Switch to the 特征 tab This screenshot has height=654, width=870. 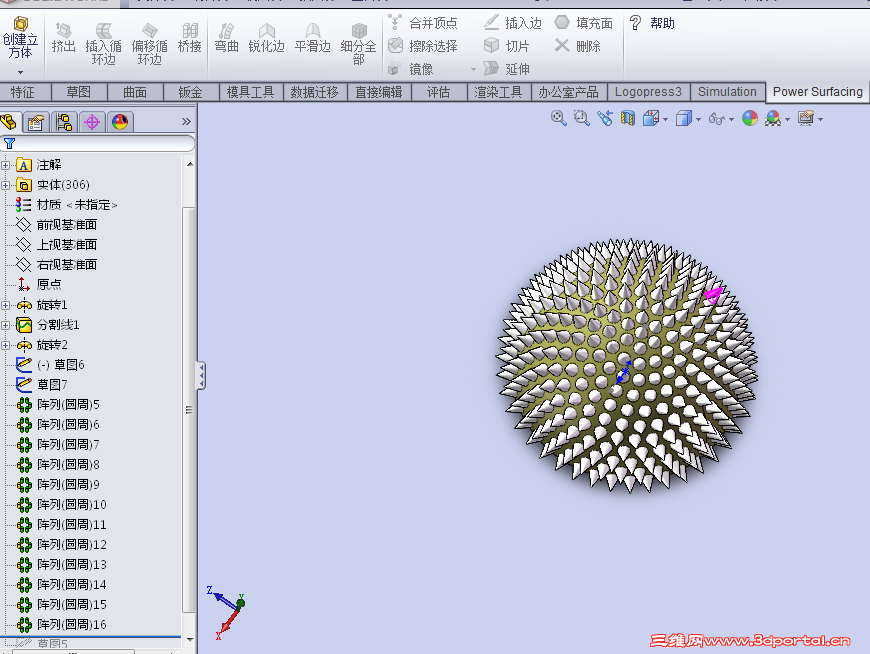(23, 92)
